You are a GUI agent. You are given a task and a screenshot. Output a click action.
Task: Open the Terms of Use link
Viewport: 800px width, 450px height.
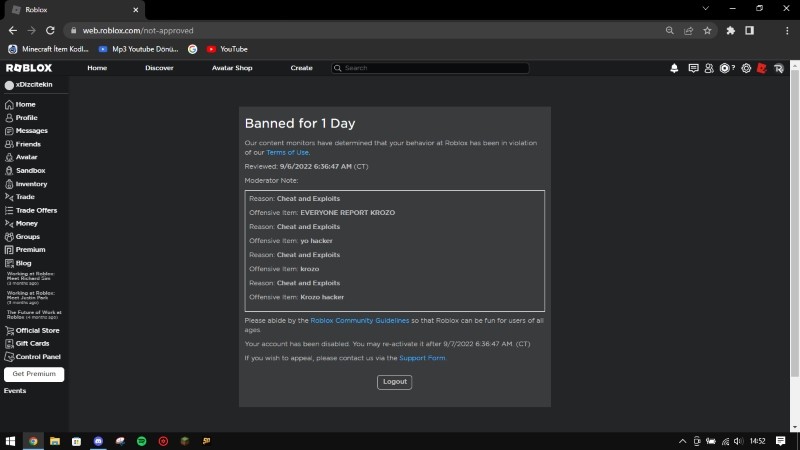[287, 153]
